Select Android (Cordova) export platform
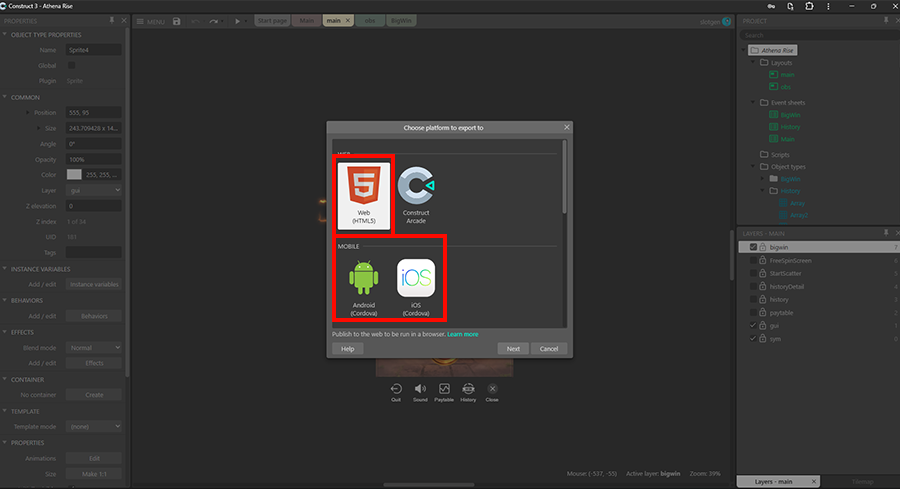The image size is (900, 489). 364,284
